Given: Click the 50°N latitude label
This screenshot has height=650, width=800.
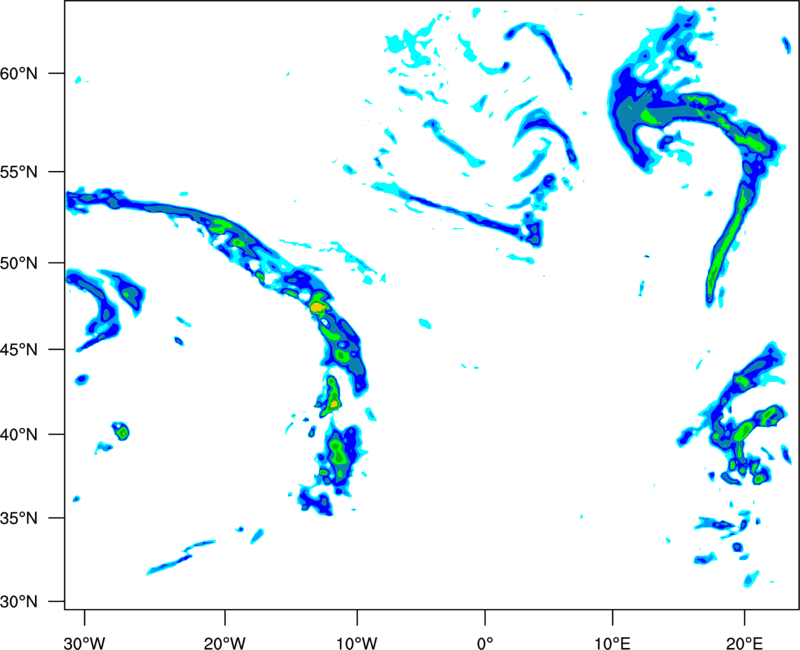Looking at the screenshot, I should [x=19, y=263].
